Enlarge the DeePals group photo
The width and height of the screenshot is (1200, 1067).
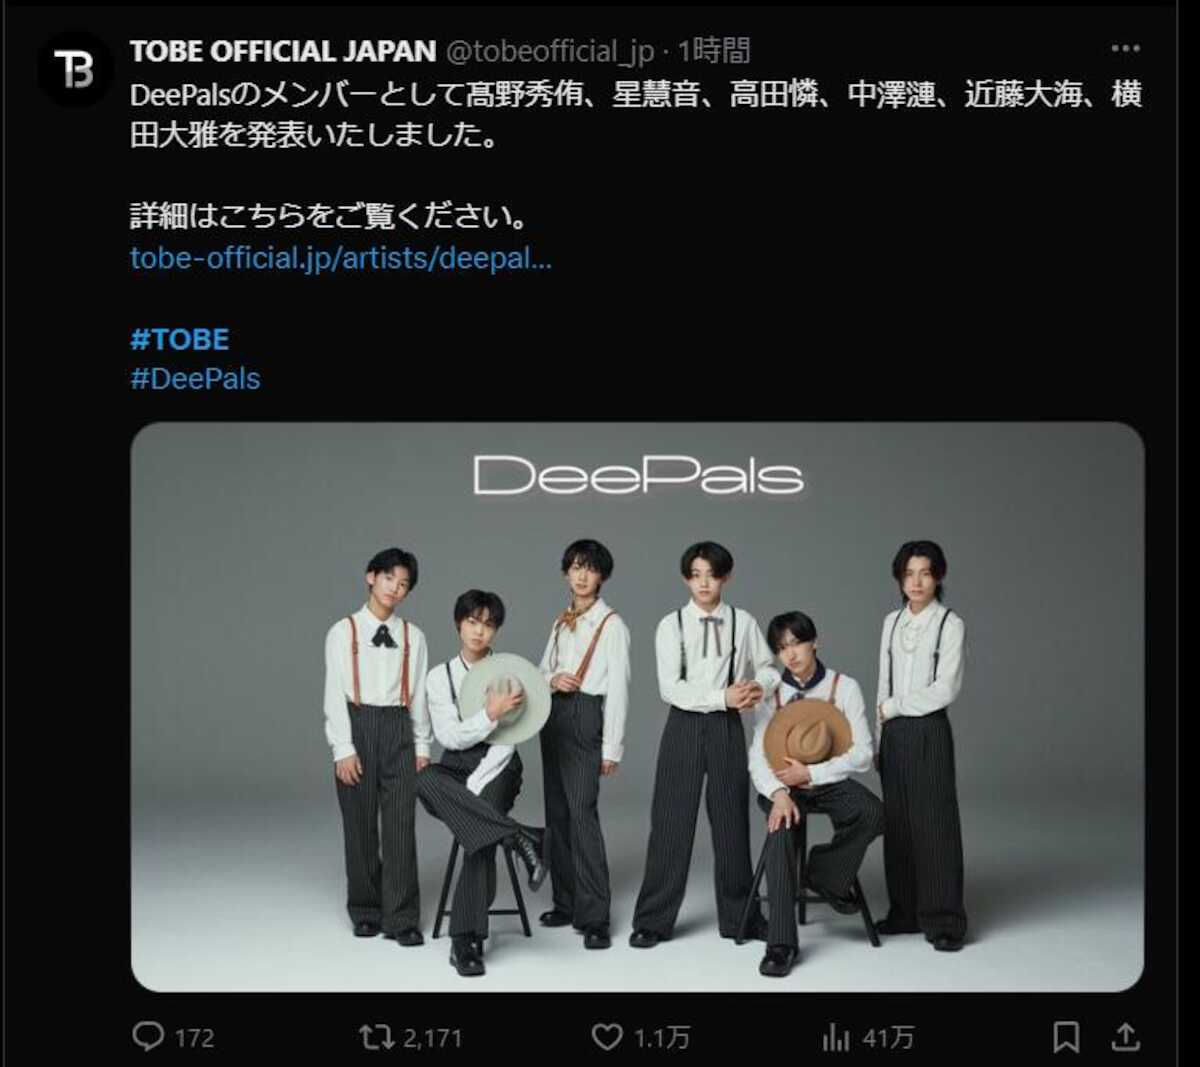(x=637, y=707)
